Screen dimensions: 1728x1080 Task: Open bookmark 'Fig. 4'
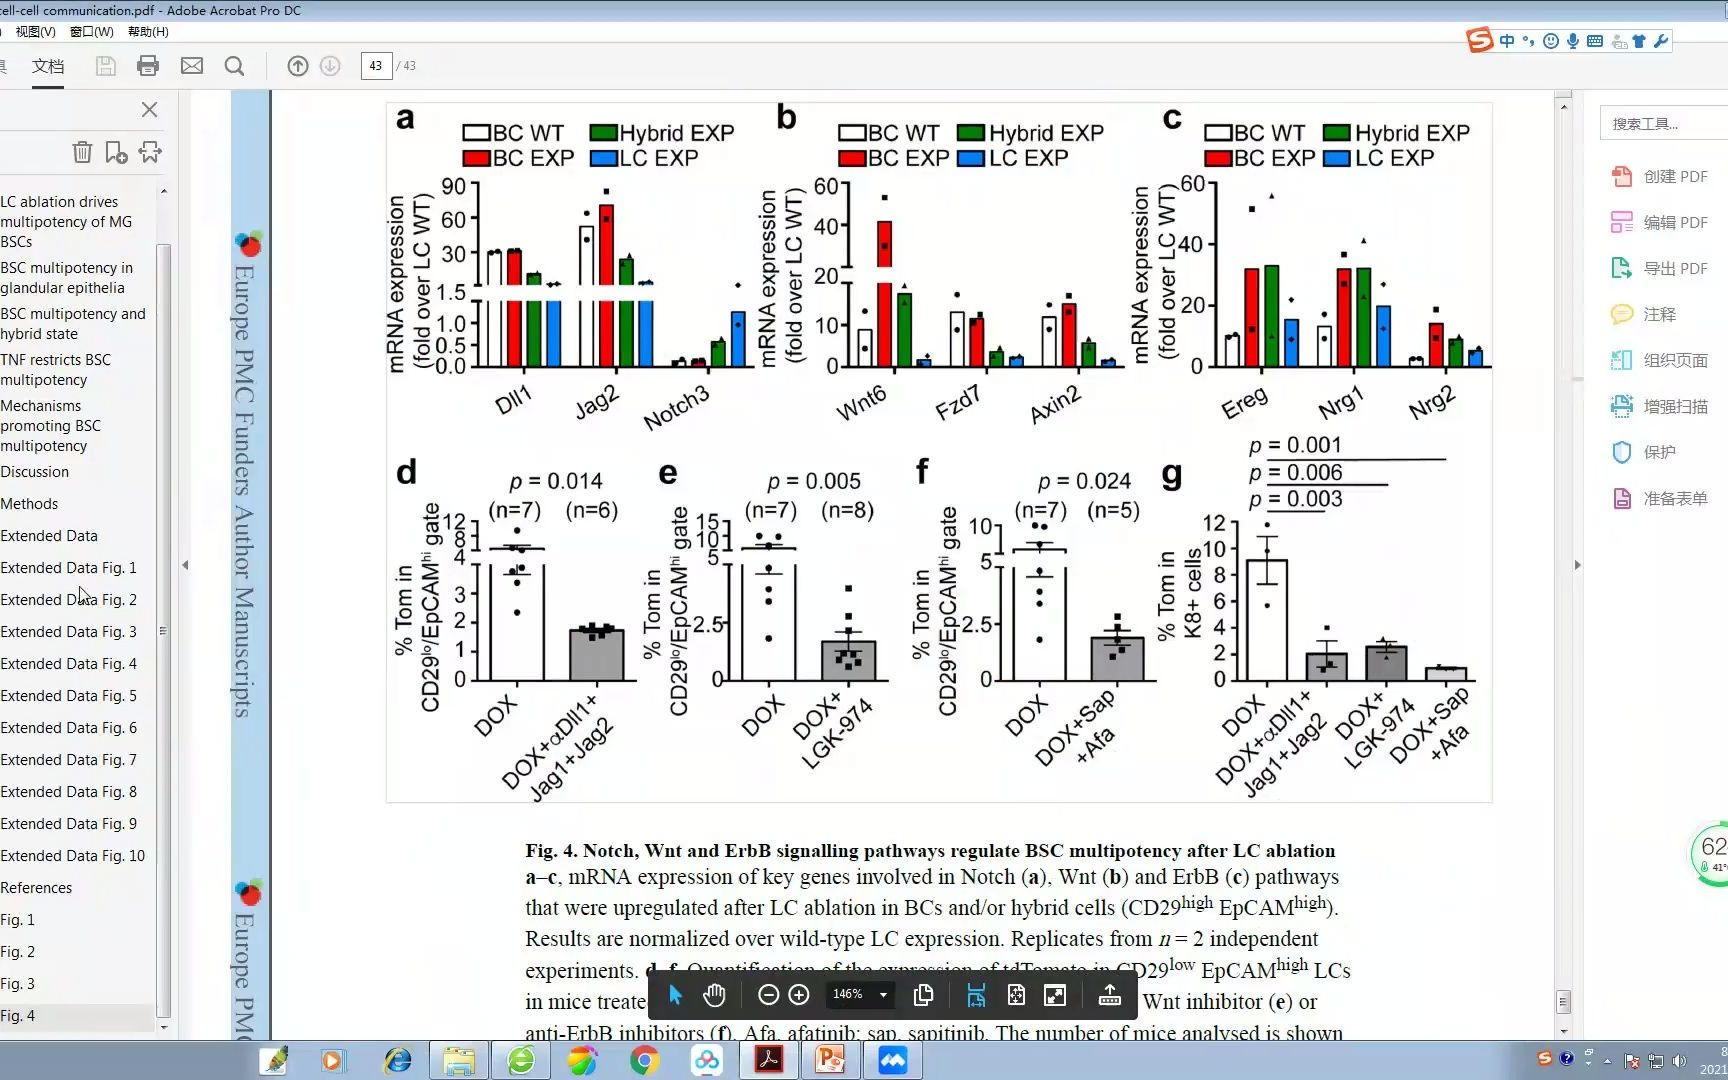[x=18, y=1016]
